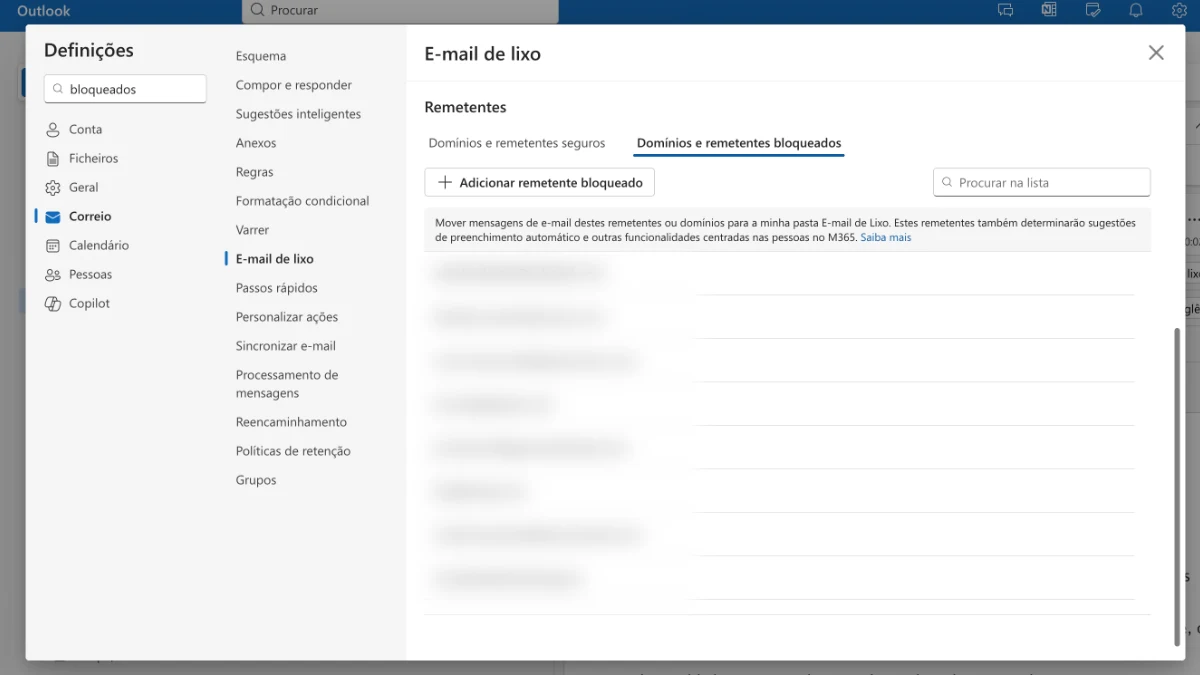Select Domínios e remetentes bloqueados tab
This screenshot has height=675, width=1200.
pyautogui.click(x=739, y=143)
